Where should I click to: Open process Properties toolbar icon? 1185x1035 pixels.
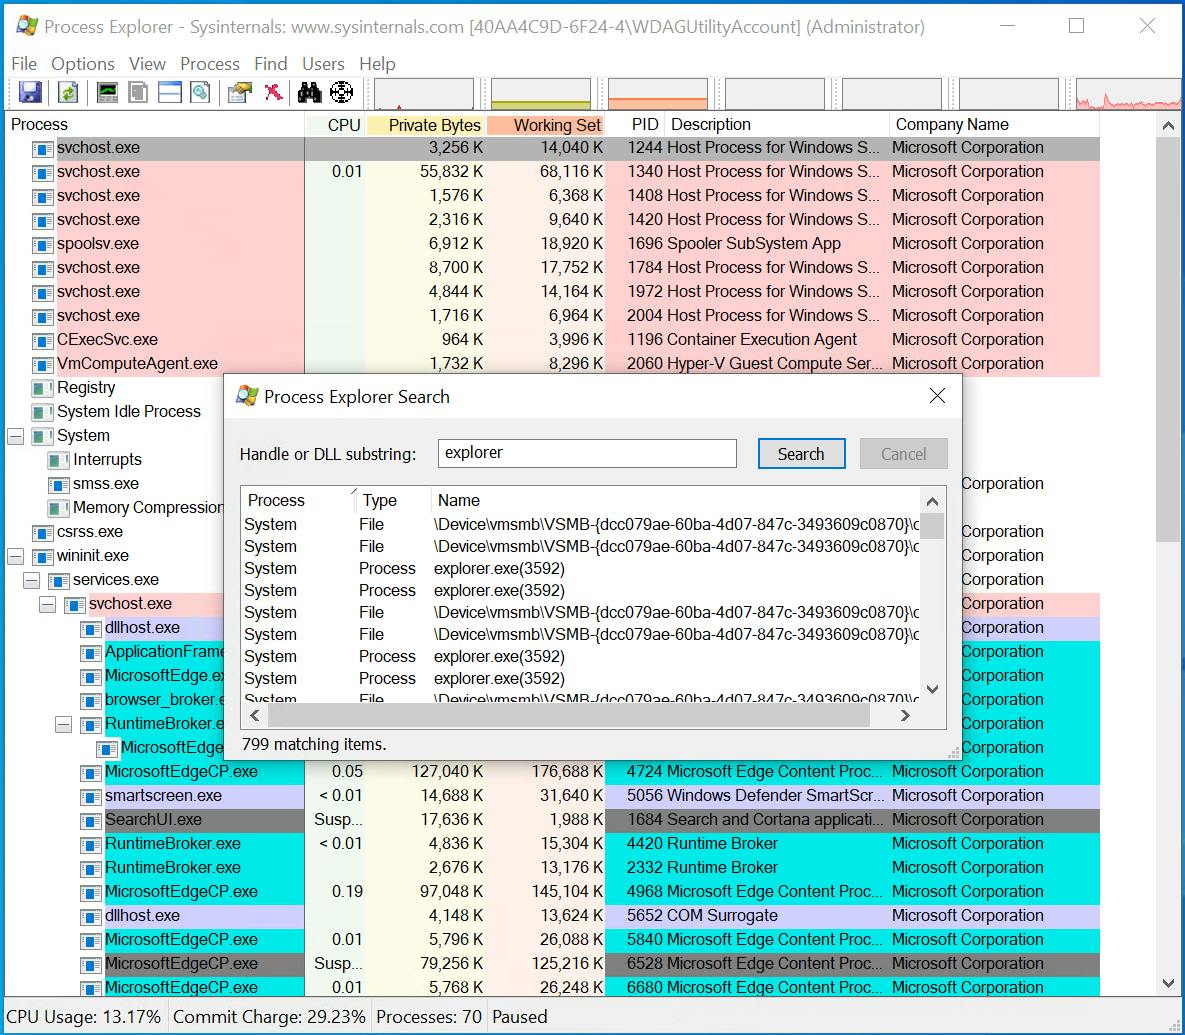pyautogui.click(x=239, y=93)
